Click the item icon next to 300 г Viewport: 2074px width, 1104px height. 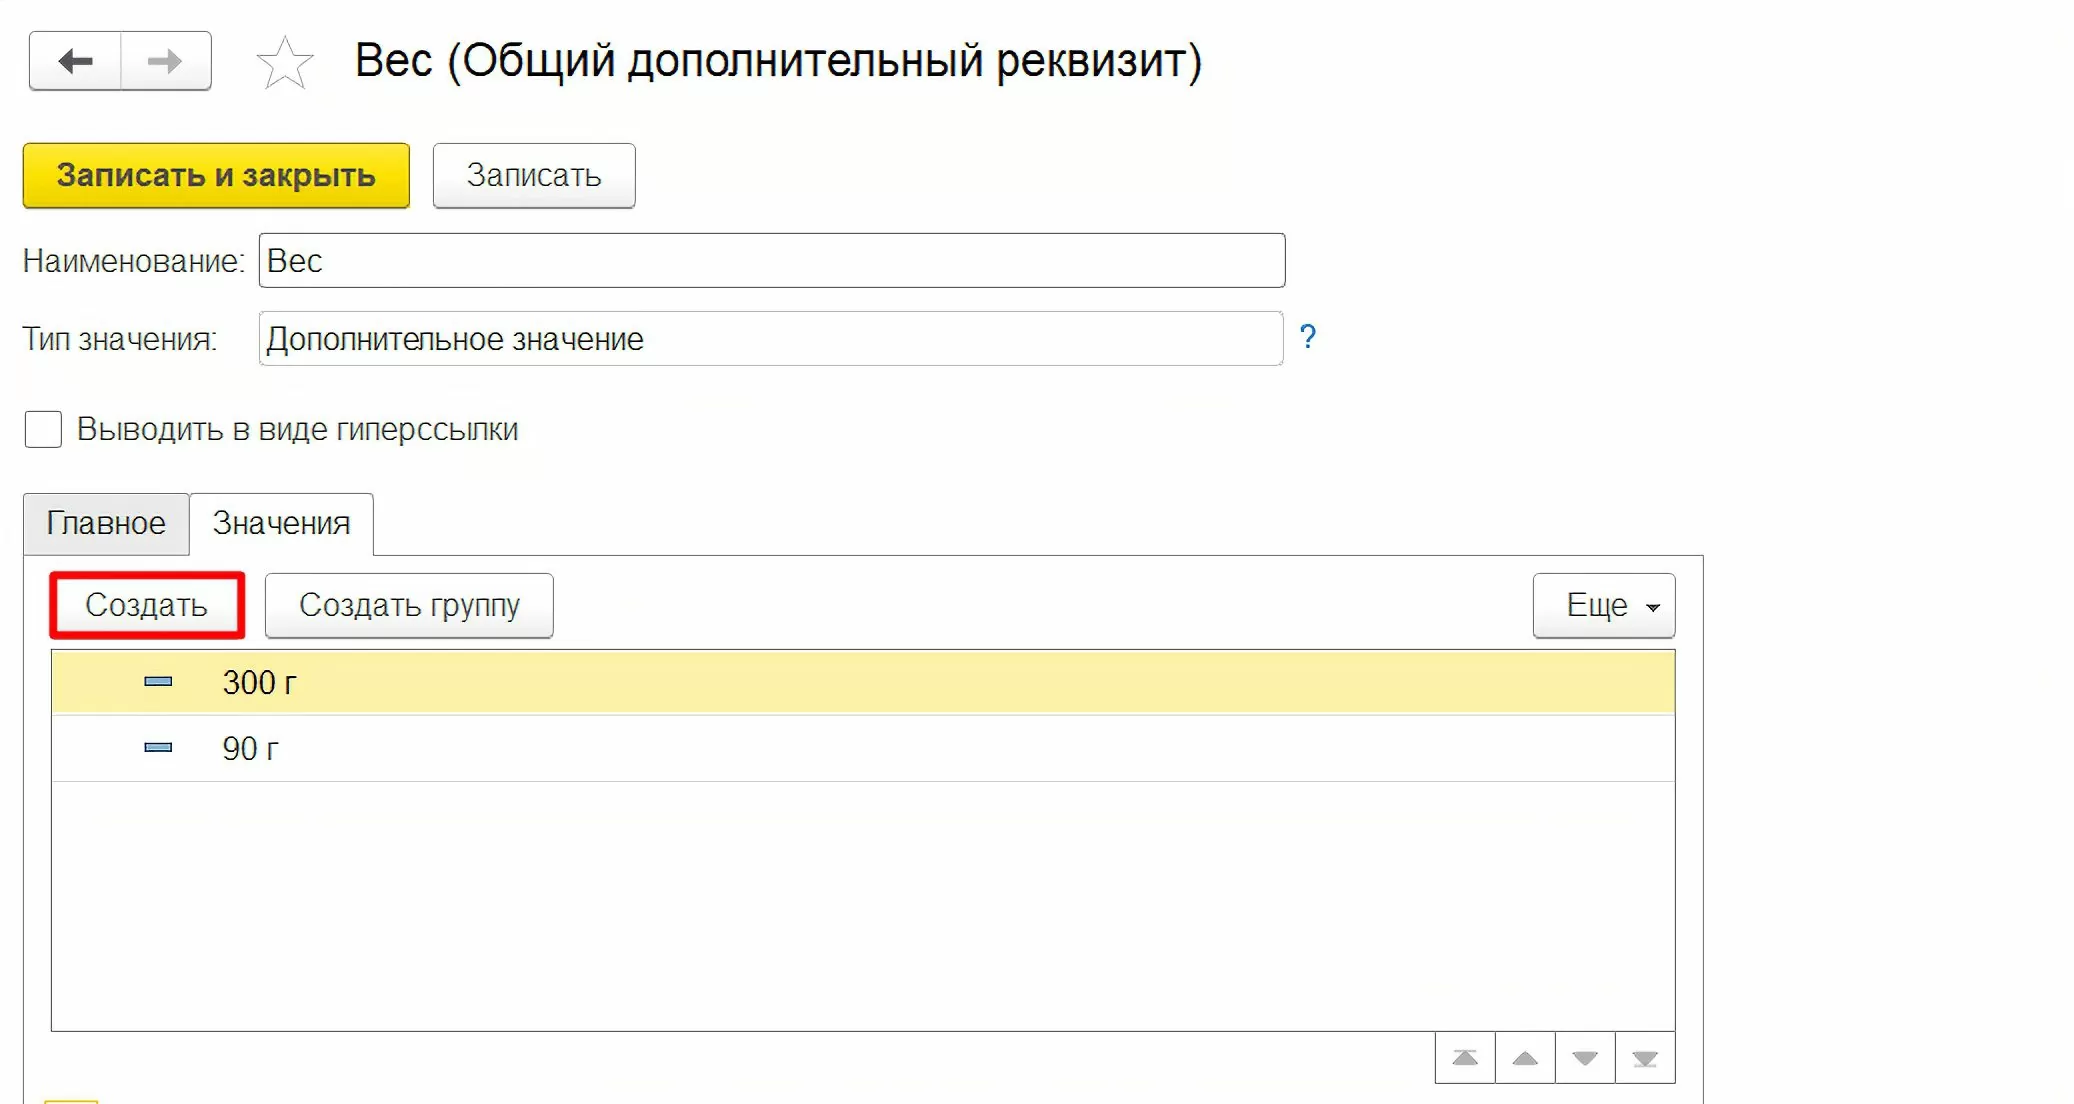158,682
